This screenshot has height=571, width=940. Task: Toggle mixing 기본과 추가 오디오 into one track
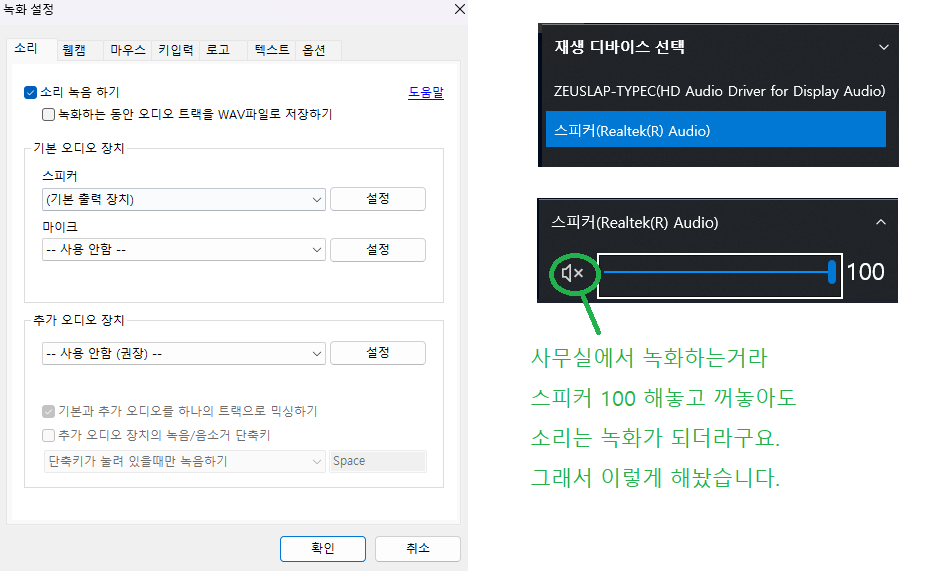tap(49, 411)
